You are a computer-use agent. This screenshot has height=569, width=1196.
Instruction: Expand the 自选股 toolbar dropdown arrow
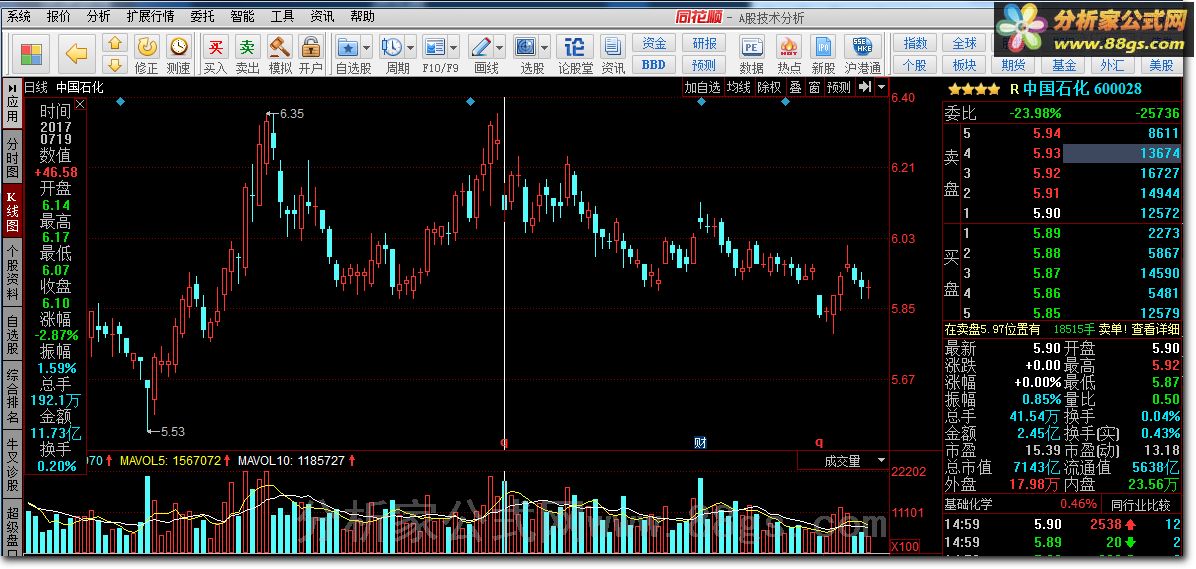[367, 47]
